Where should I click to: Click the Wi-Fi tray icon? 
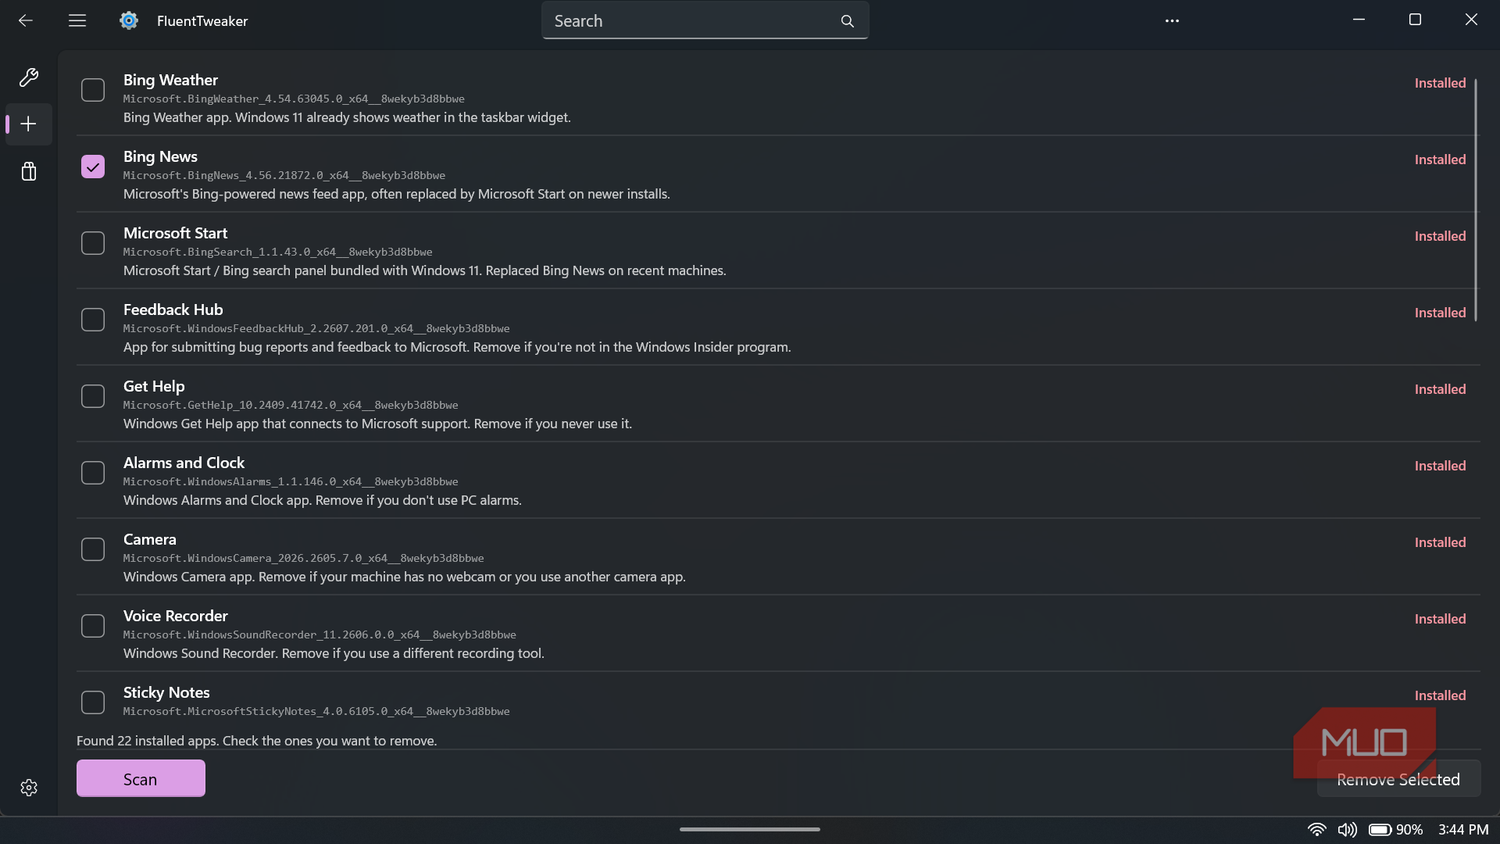point(1317,829)
